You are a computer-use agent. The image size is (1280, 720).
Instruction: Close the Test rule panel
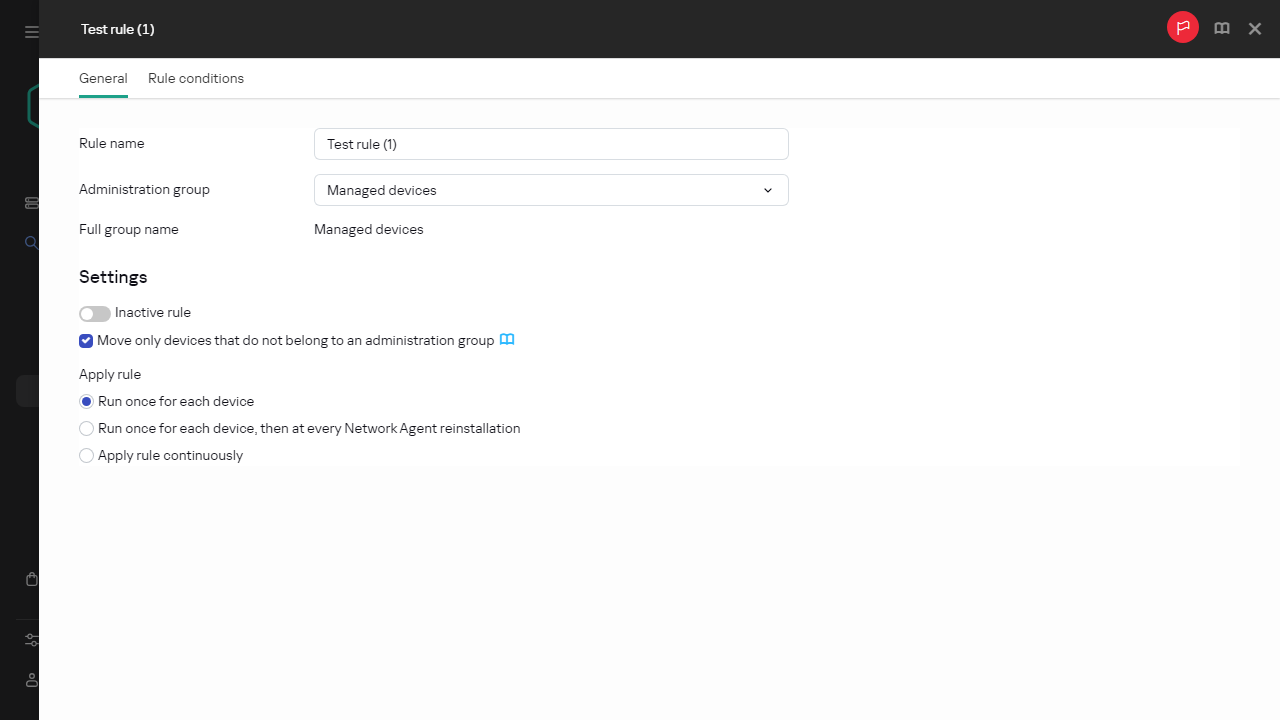tap(1255, 29)
